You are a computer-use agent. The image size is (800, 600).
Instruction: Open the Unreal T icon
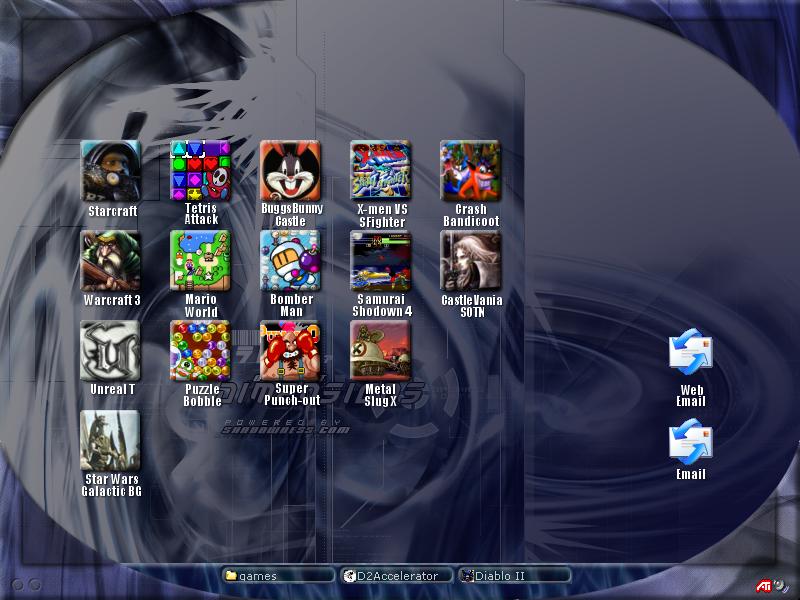coord(110,351)
